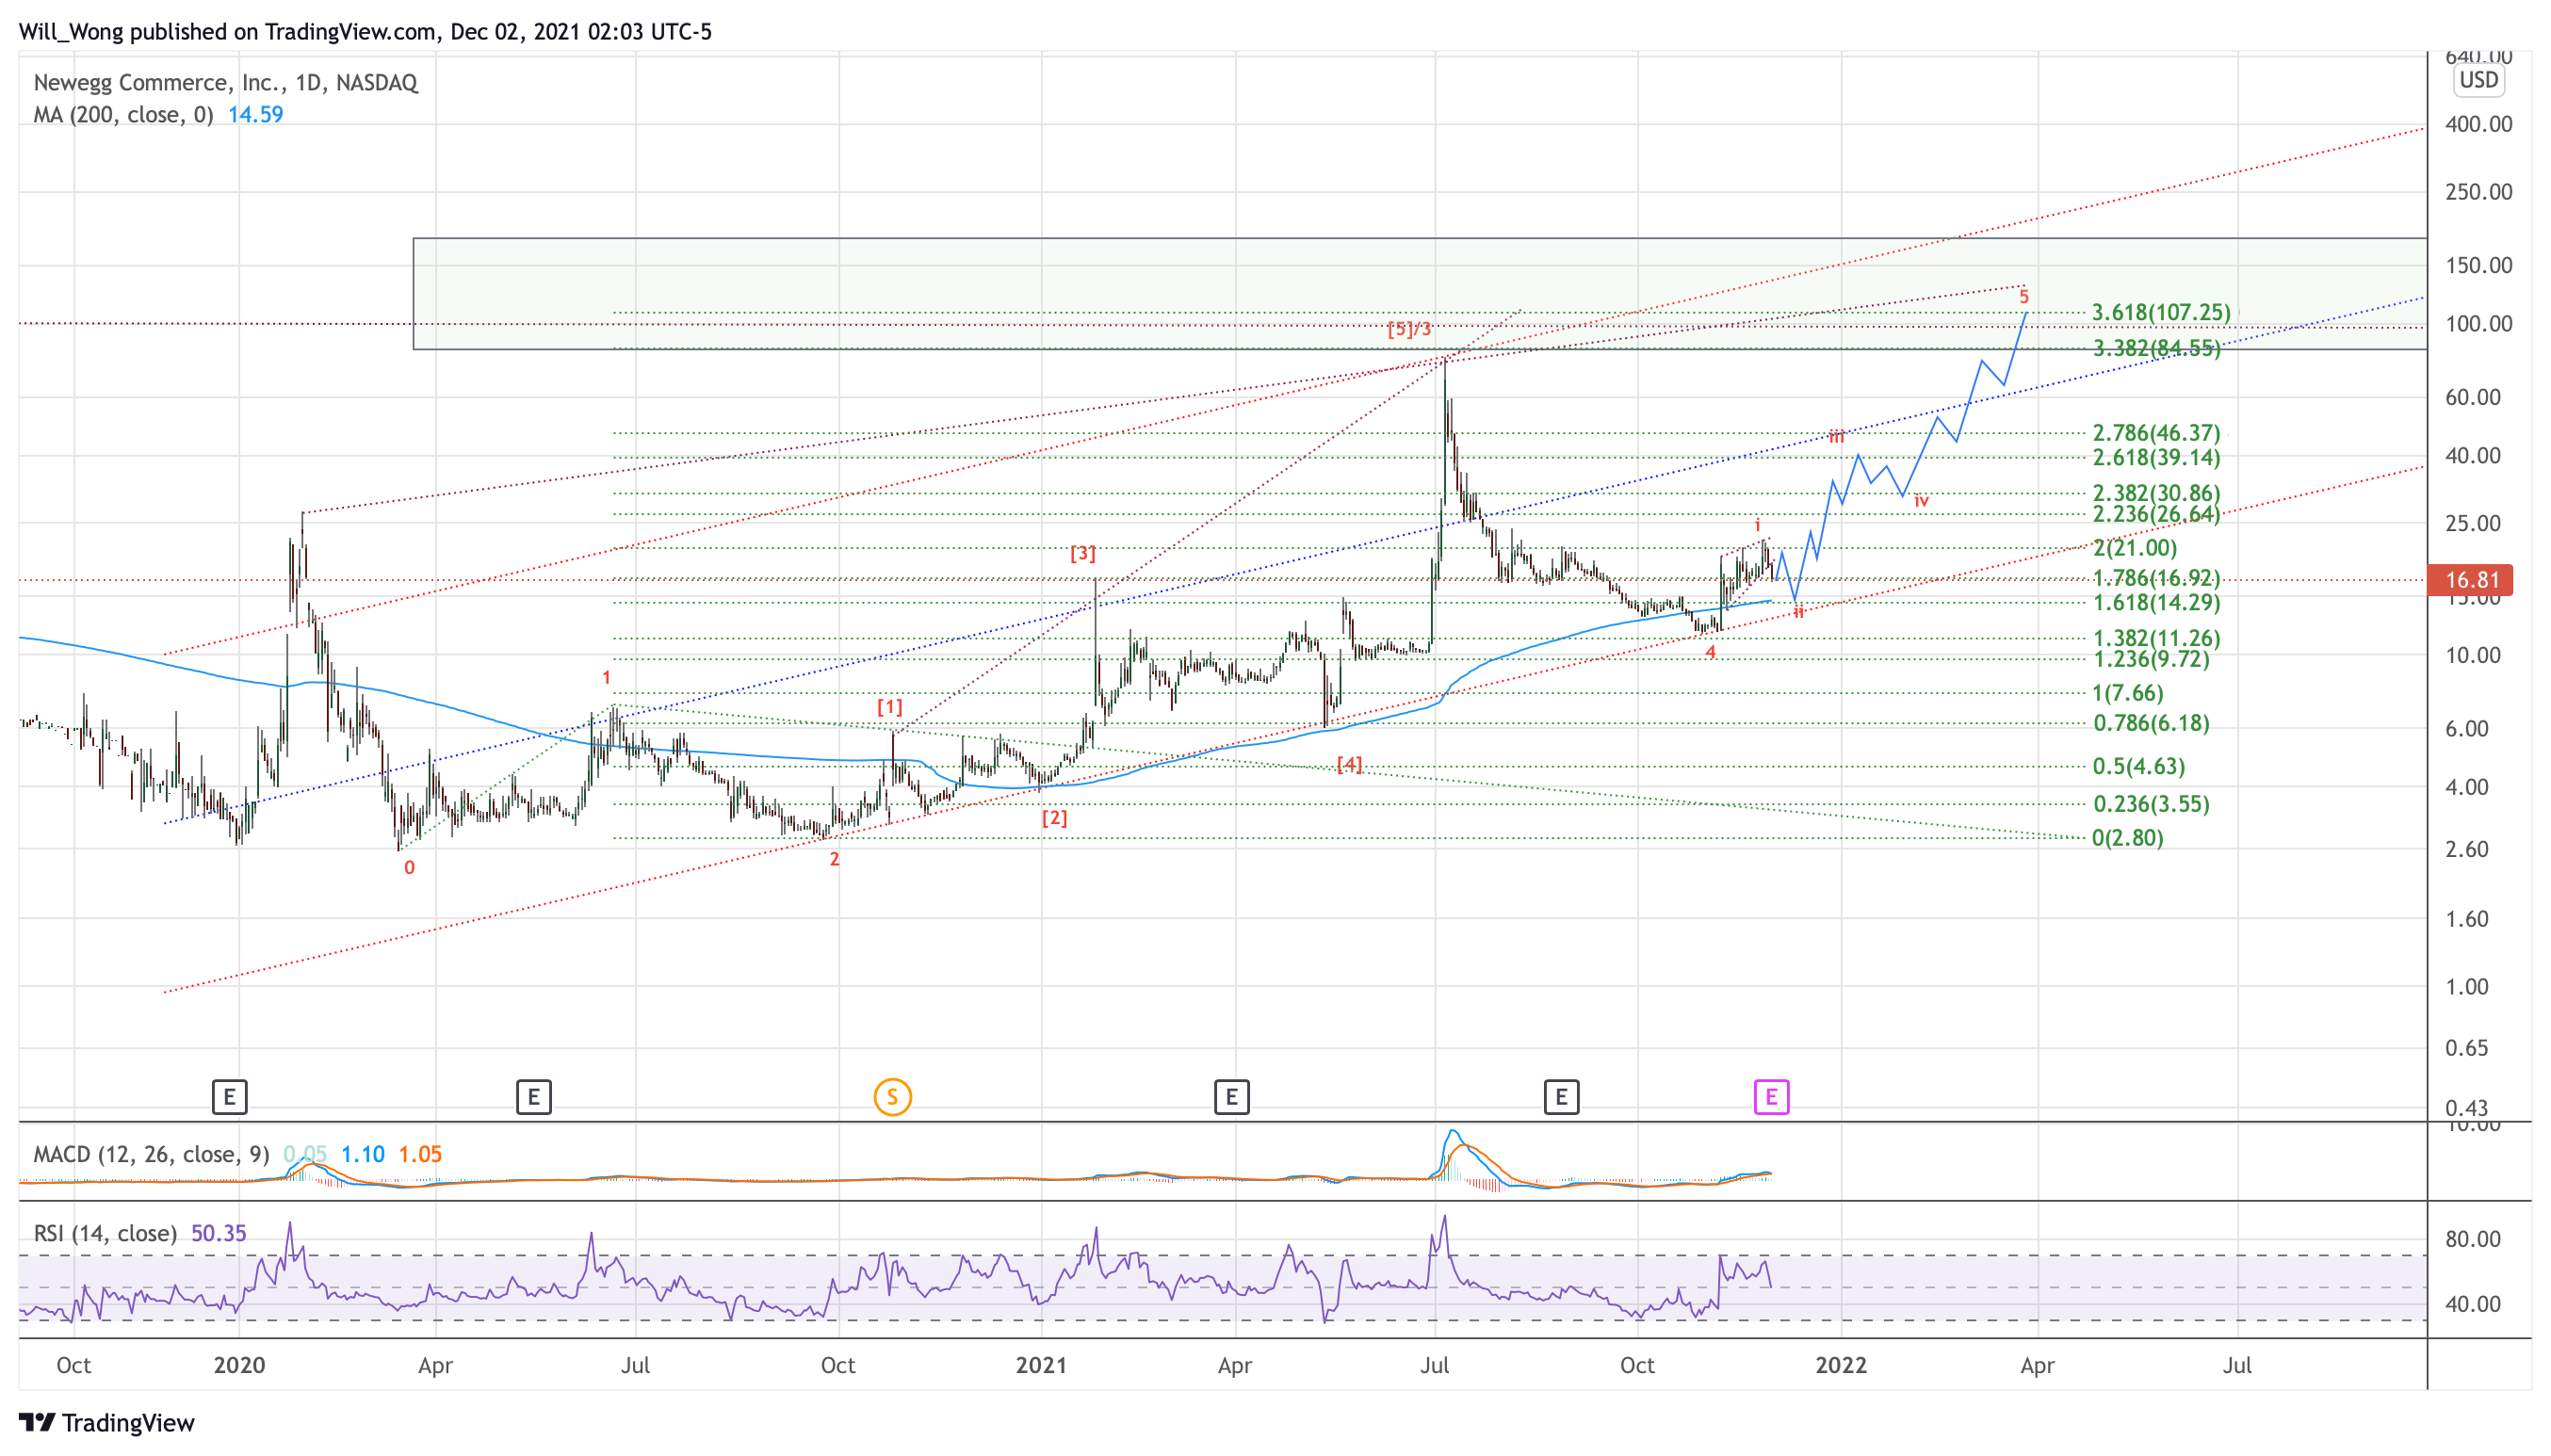Click the RSI 40.00 axis label

pyautogui.click(x=2472, y=1304)
